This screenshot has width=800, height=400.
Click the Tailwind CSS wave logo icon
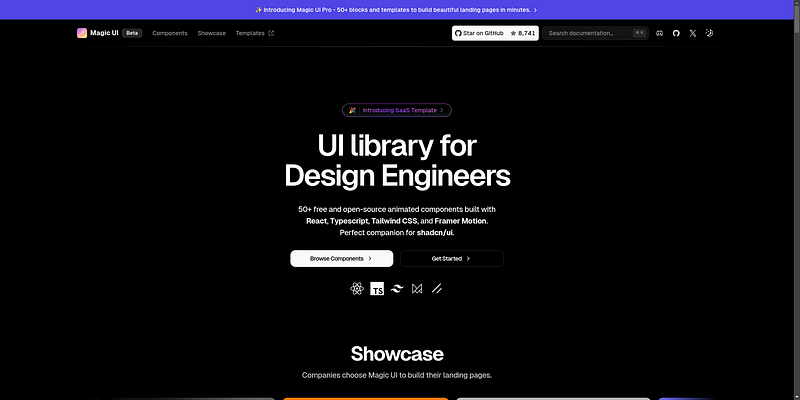397,288
